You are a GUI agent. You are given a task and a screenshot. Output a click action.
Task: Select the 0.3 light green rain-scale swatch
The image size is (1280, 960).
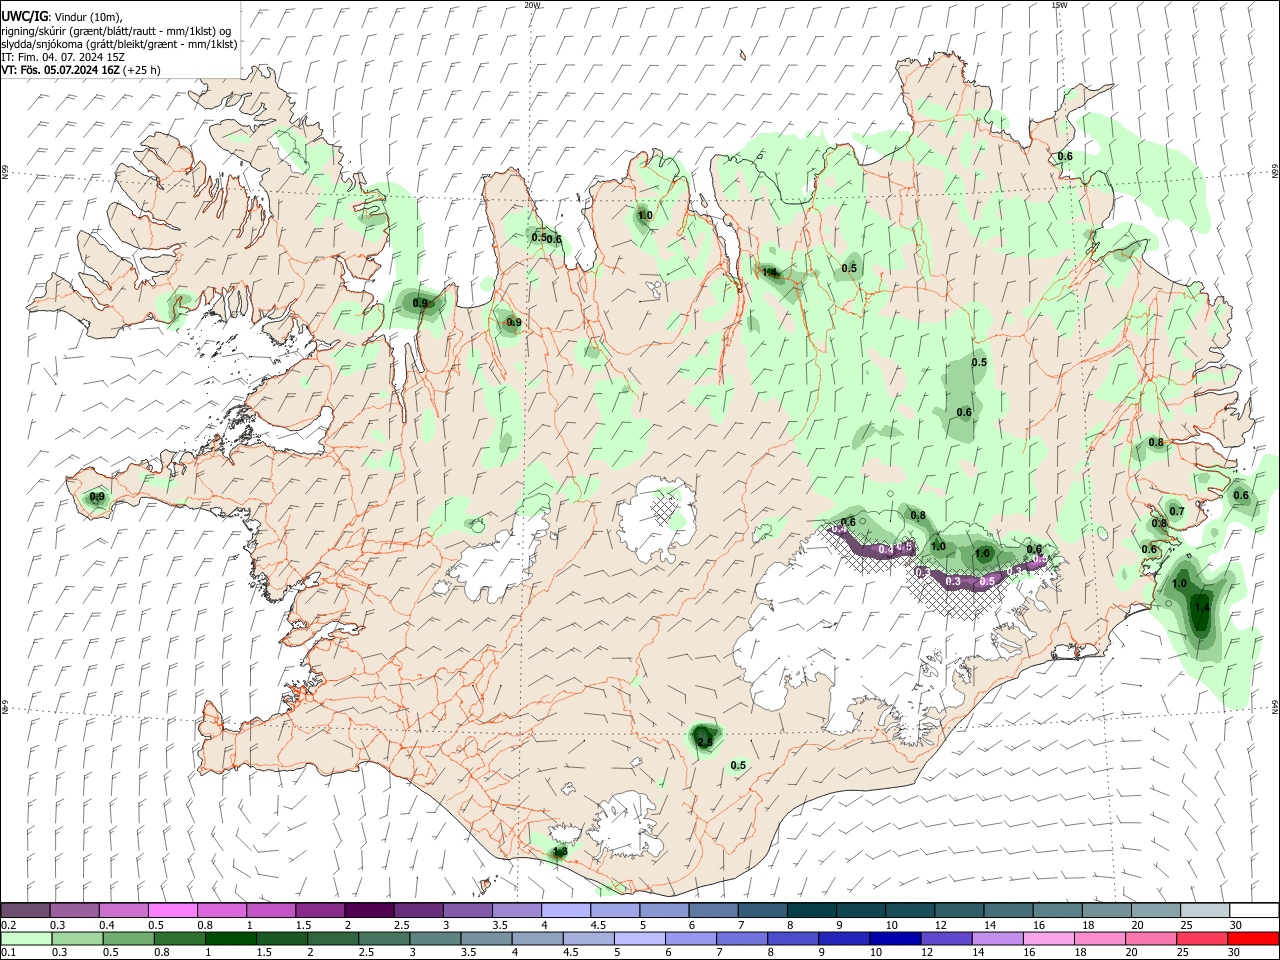point(77,938)
